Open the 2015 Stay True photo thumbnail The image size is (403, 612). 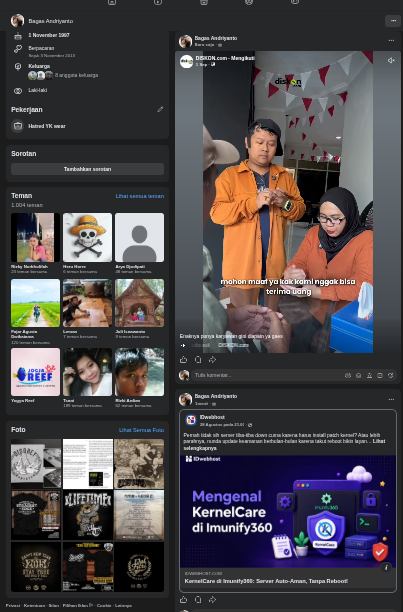36,567
